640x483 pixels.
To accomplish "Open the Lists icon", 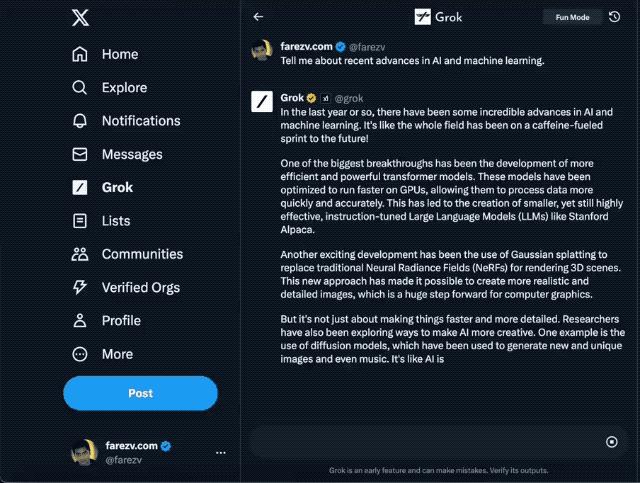I will (x=81, y=221).
